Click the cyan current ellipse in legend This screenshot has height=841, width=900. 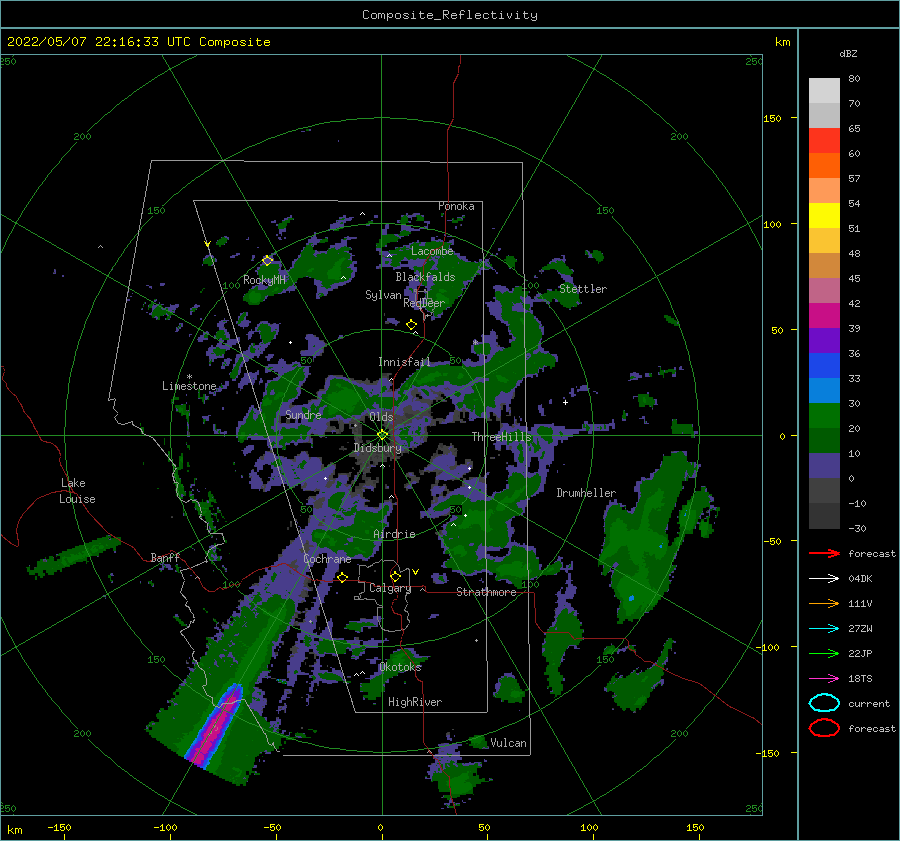pos(824,703)
